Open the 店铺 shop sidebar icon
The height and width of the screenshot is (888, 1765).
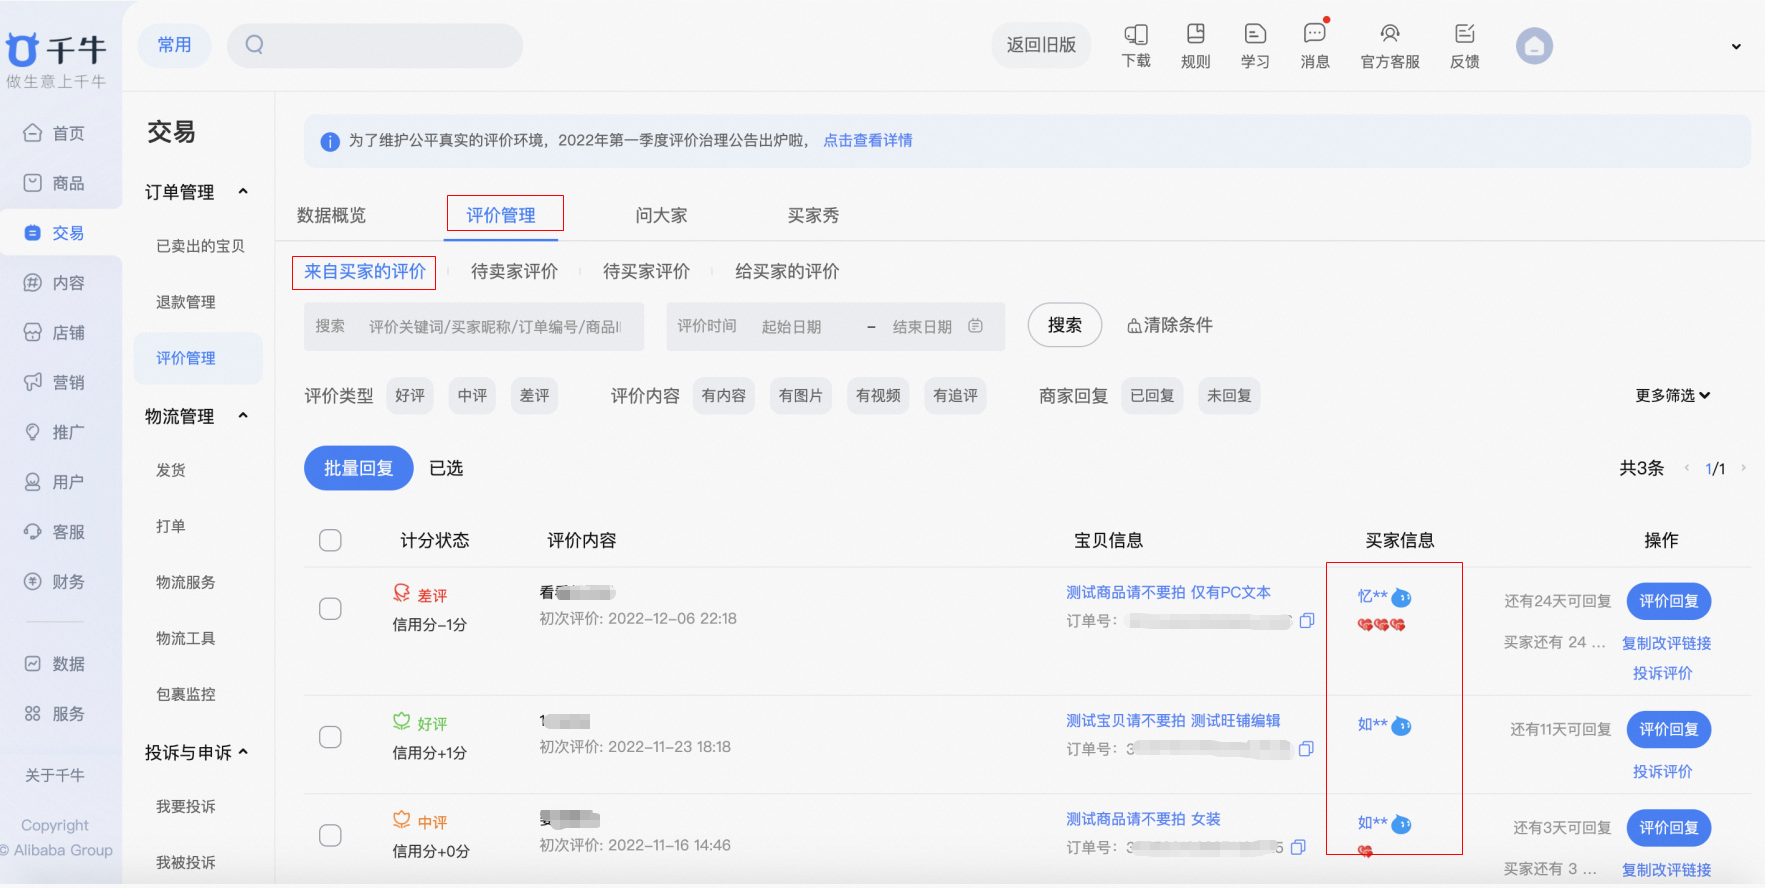click(x=33, y=333)
